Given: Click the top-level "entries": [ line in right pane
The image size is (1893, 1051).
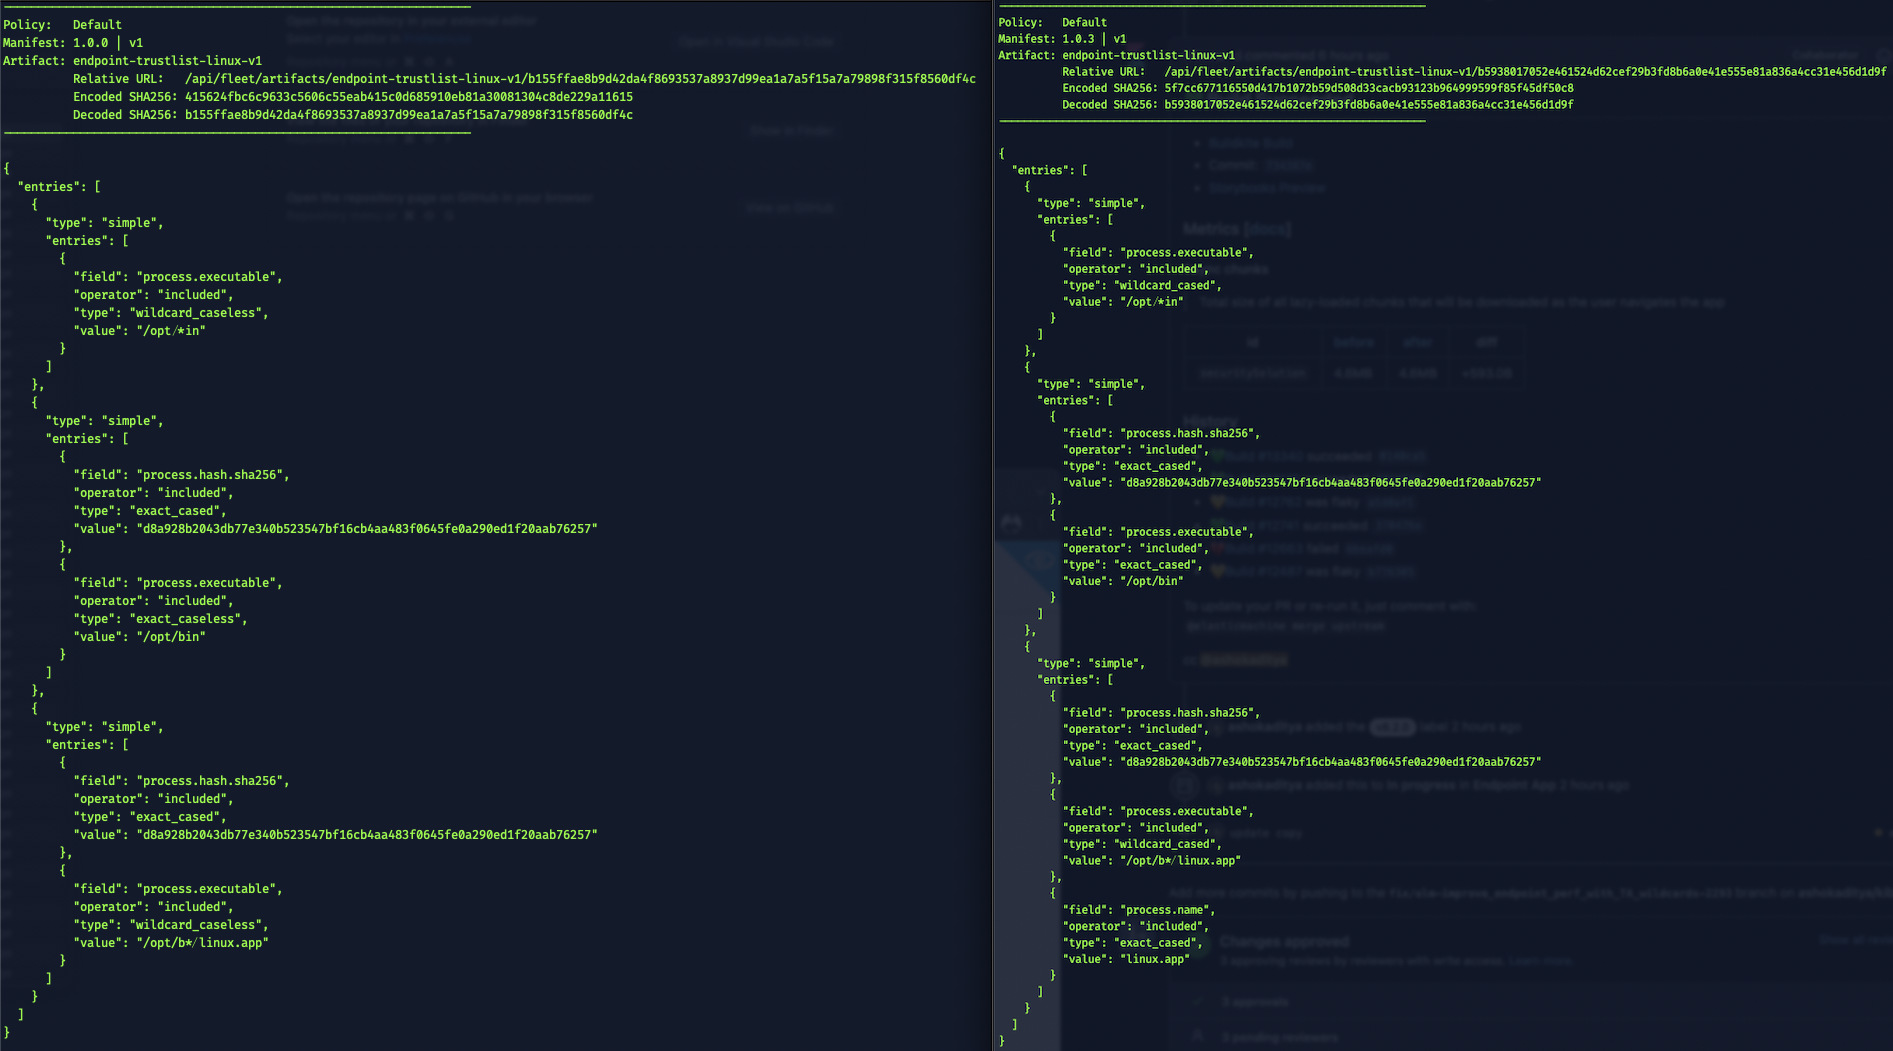Looking at the screenshot, I should (1049, 171).
